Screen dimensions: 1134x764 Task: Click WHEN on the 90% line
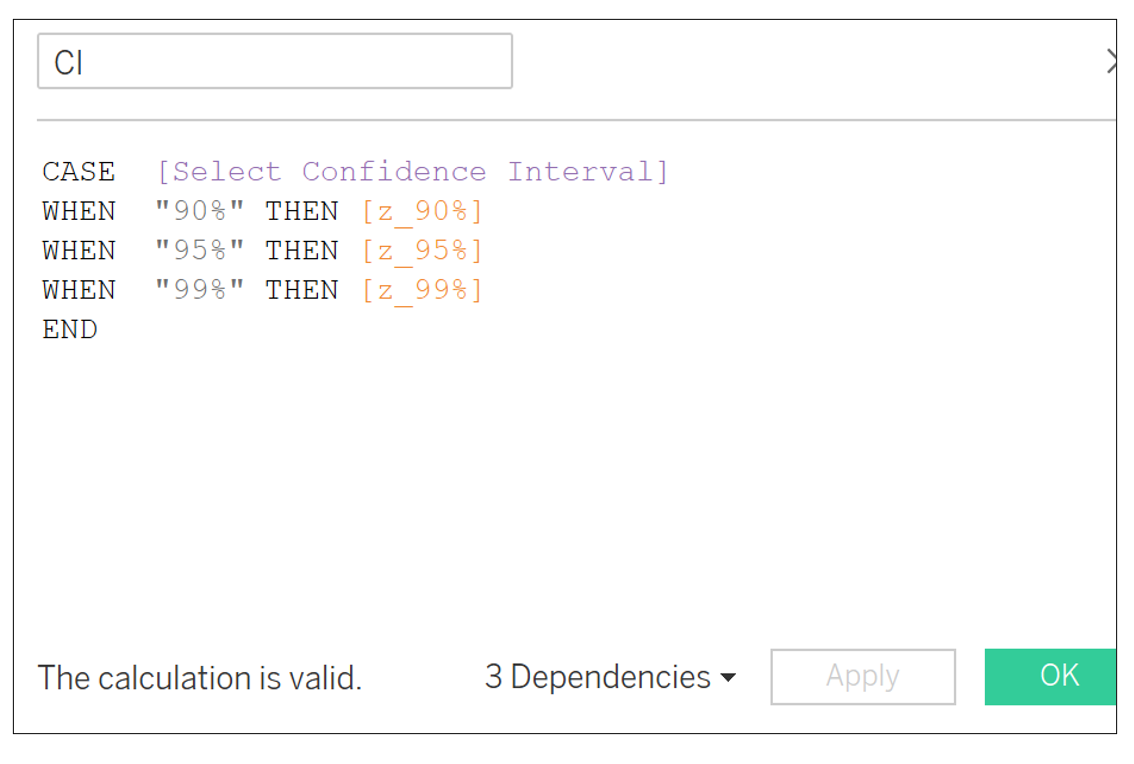[x=79, y=211]
